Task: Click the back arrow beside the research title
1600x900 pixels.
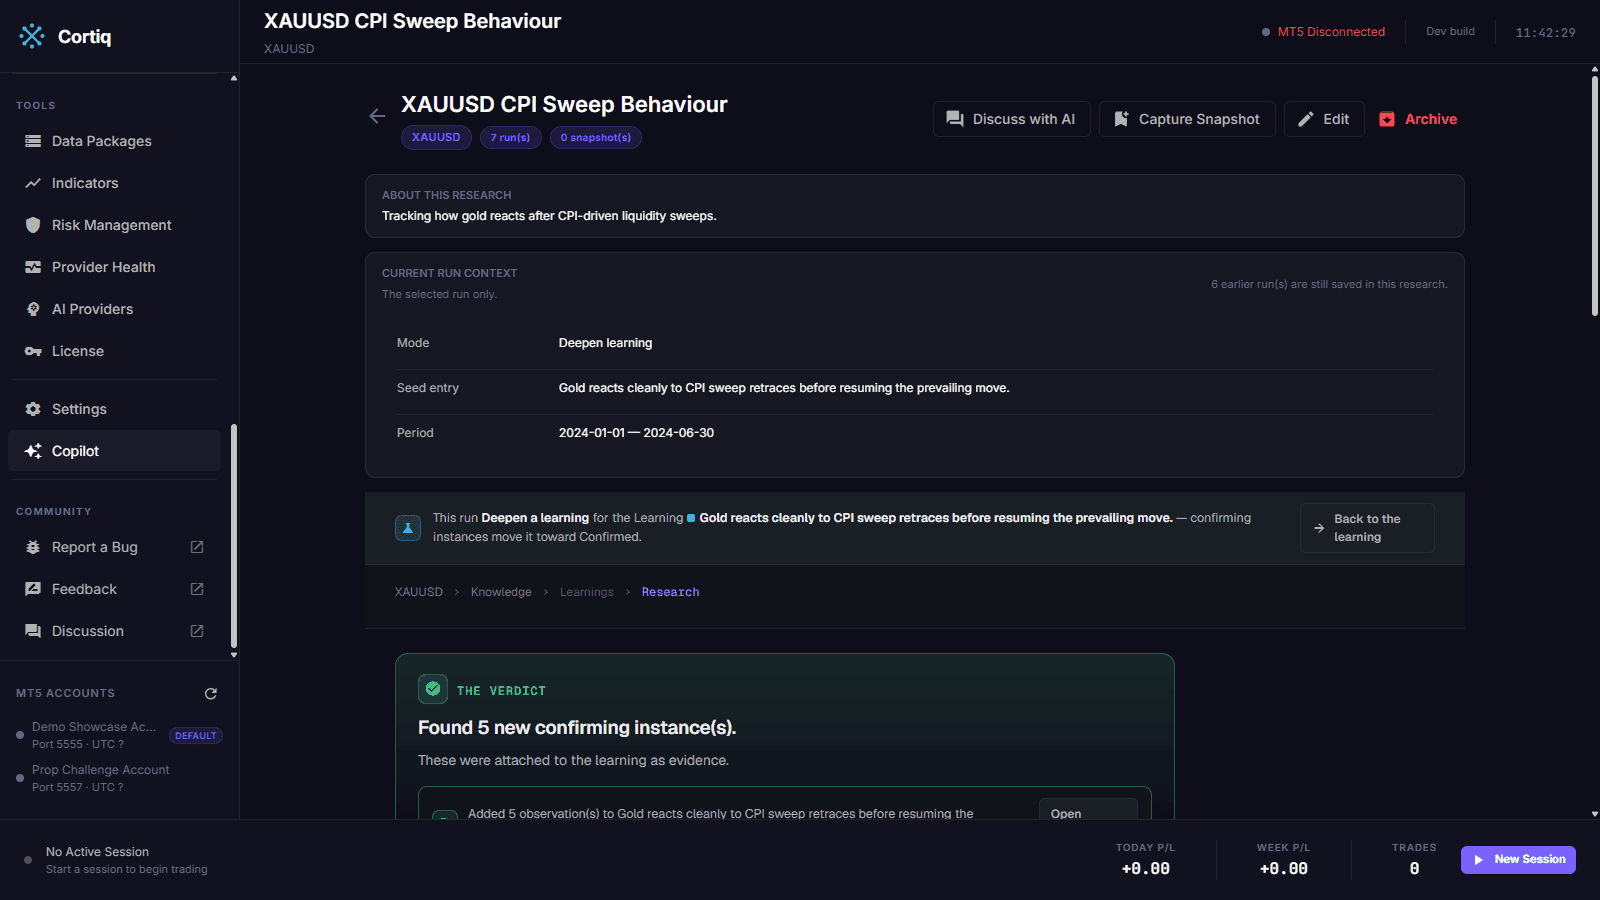Action: (377, 116)
